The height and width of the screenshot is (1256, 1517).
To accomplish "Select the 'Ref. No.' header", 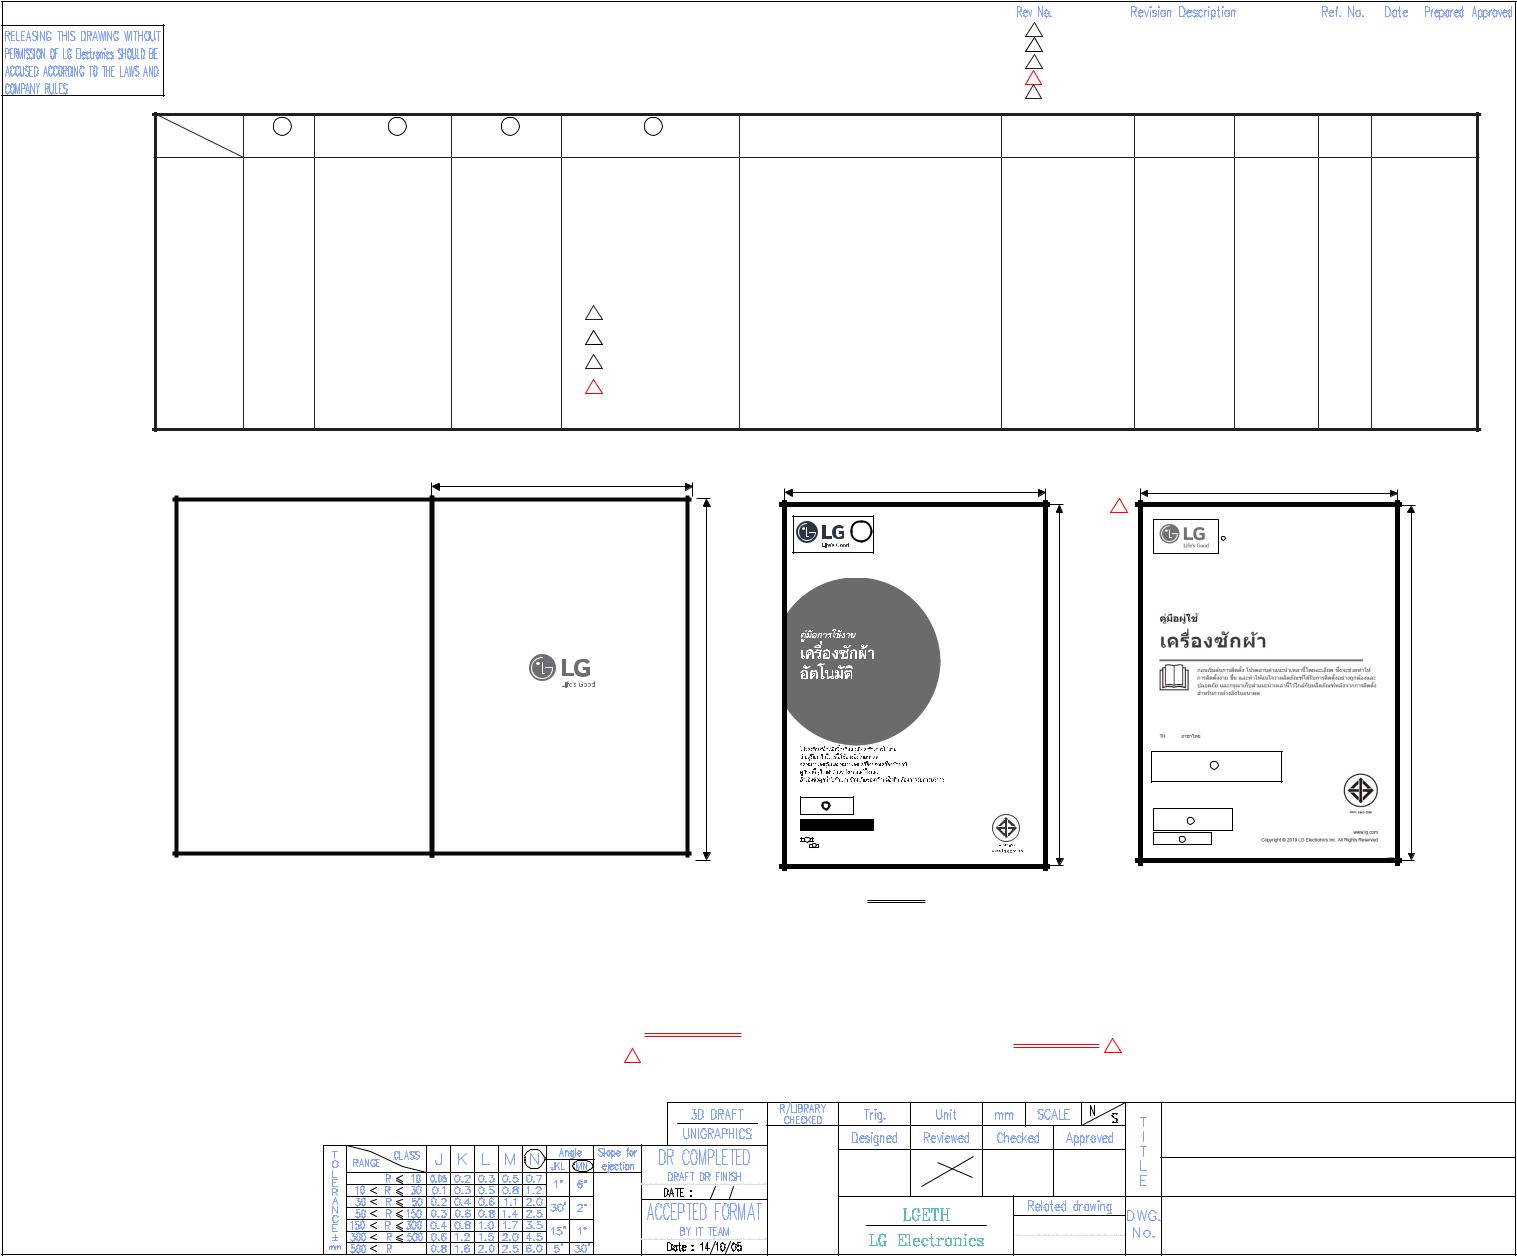I will pyautogui.click(x=1343, y=13).
